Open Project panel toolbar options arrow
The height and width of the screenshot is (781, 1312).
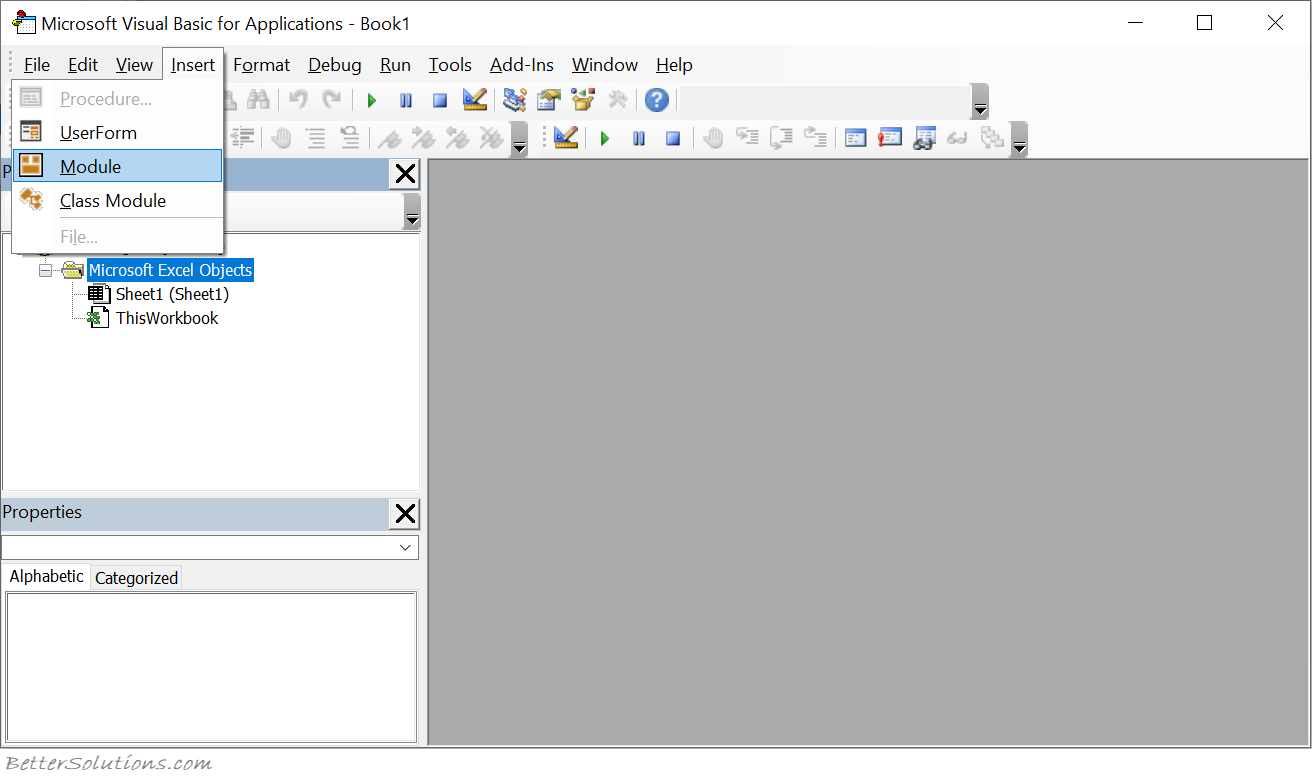pyautogui.click(x=412, y=212)
